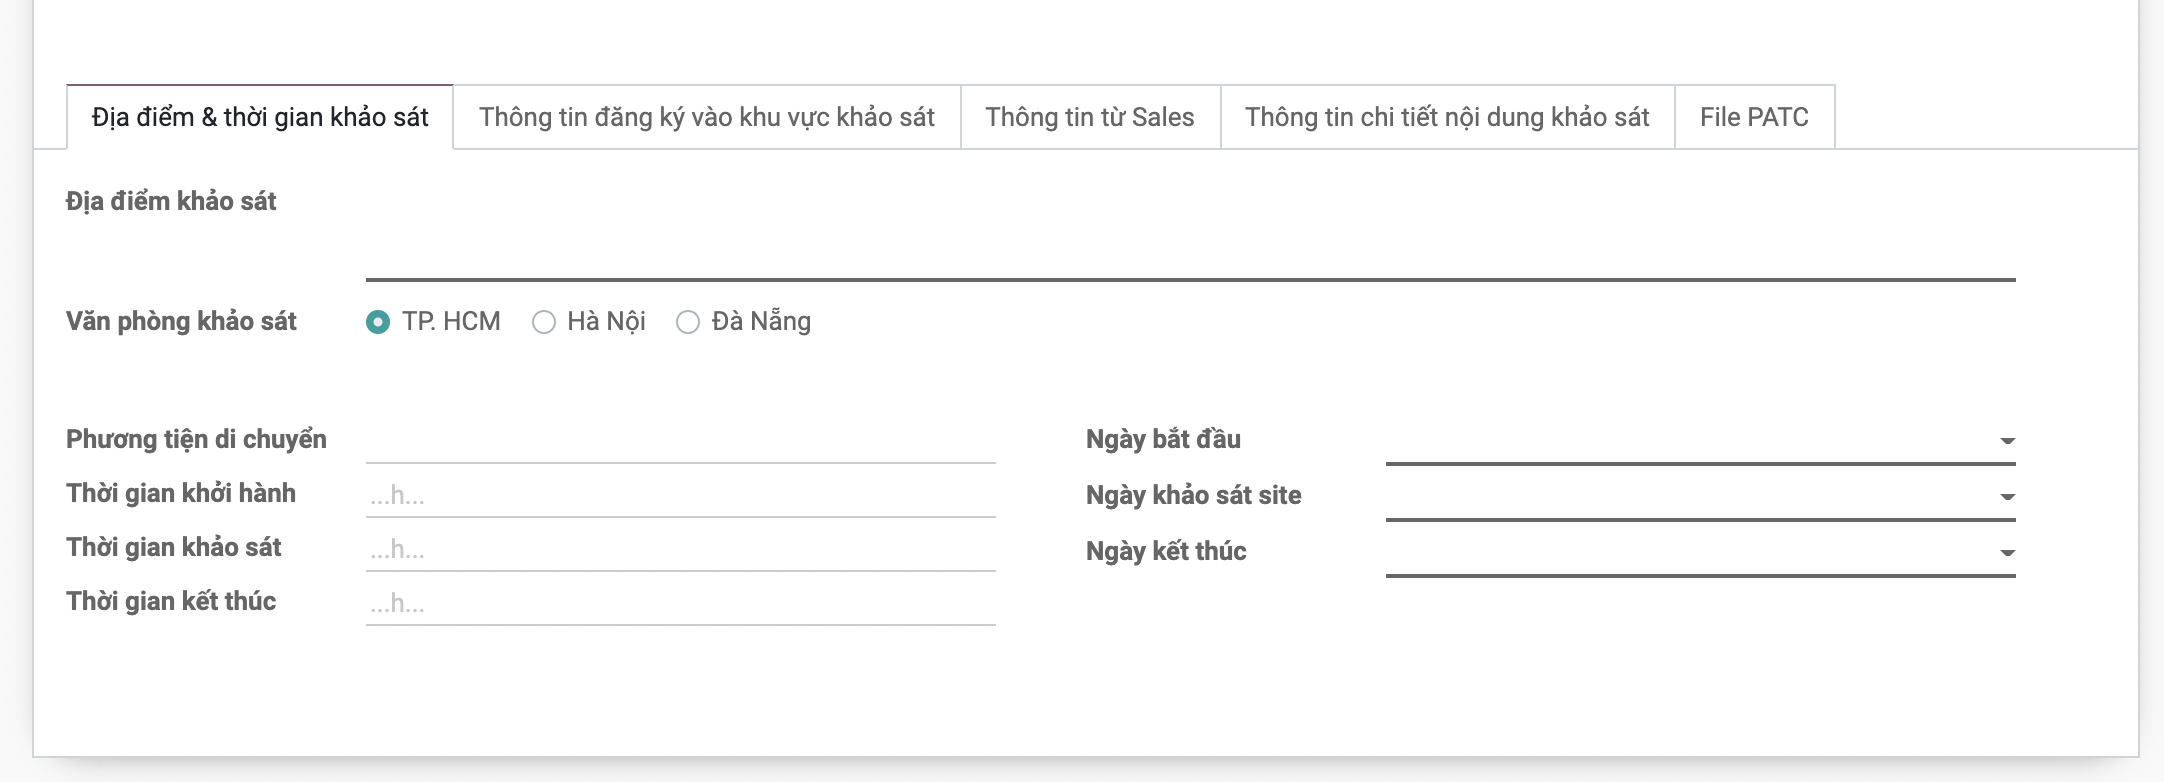Select the TP. HCM office radio button

pos(378,322)
